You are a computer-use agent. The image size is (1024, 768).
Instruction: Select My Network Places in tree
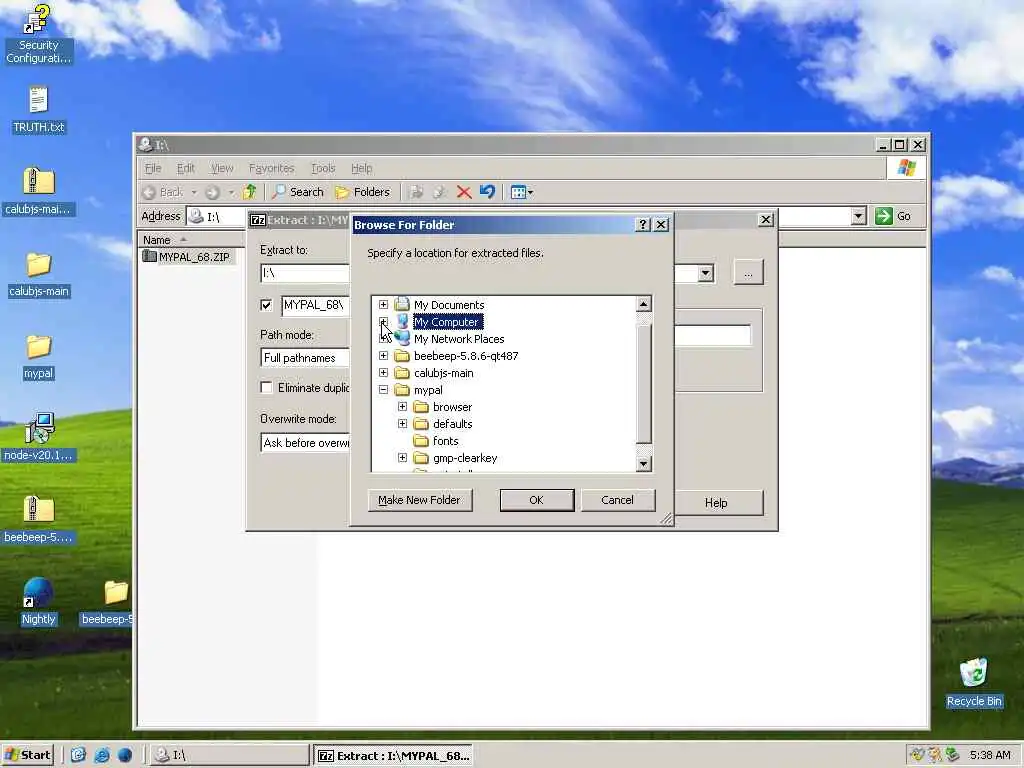click(x=458, y=339)
